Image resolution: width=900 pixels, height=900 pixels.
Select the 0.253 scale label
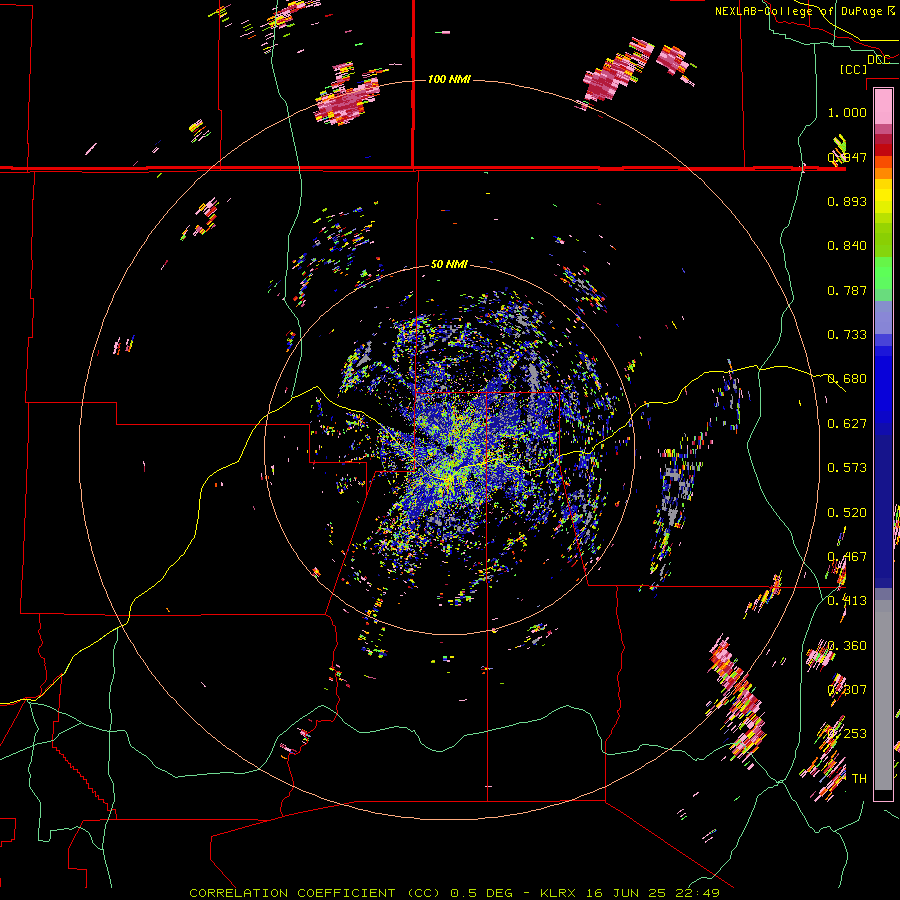(x=847, y=734)
